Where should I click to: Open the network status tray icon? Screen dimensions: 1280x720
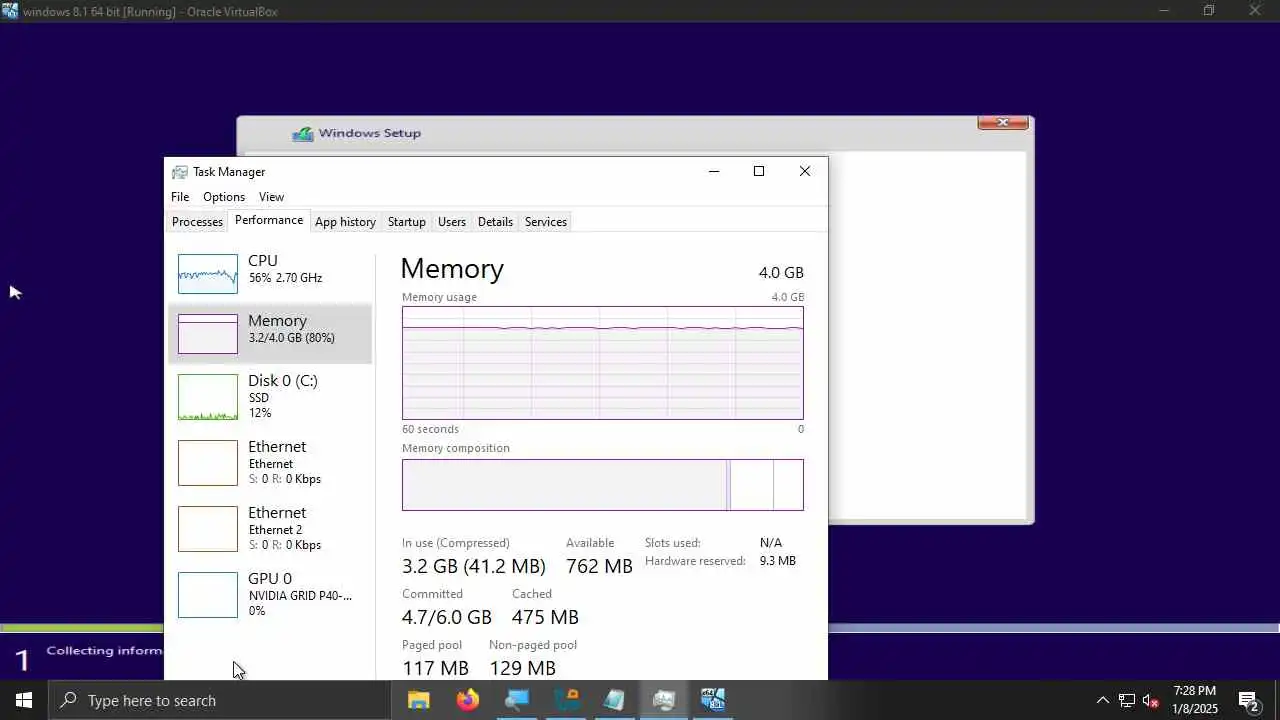1127,700
